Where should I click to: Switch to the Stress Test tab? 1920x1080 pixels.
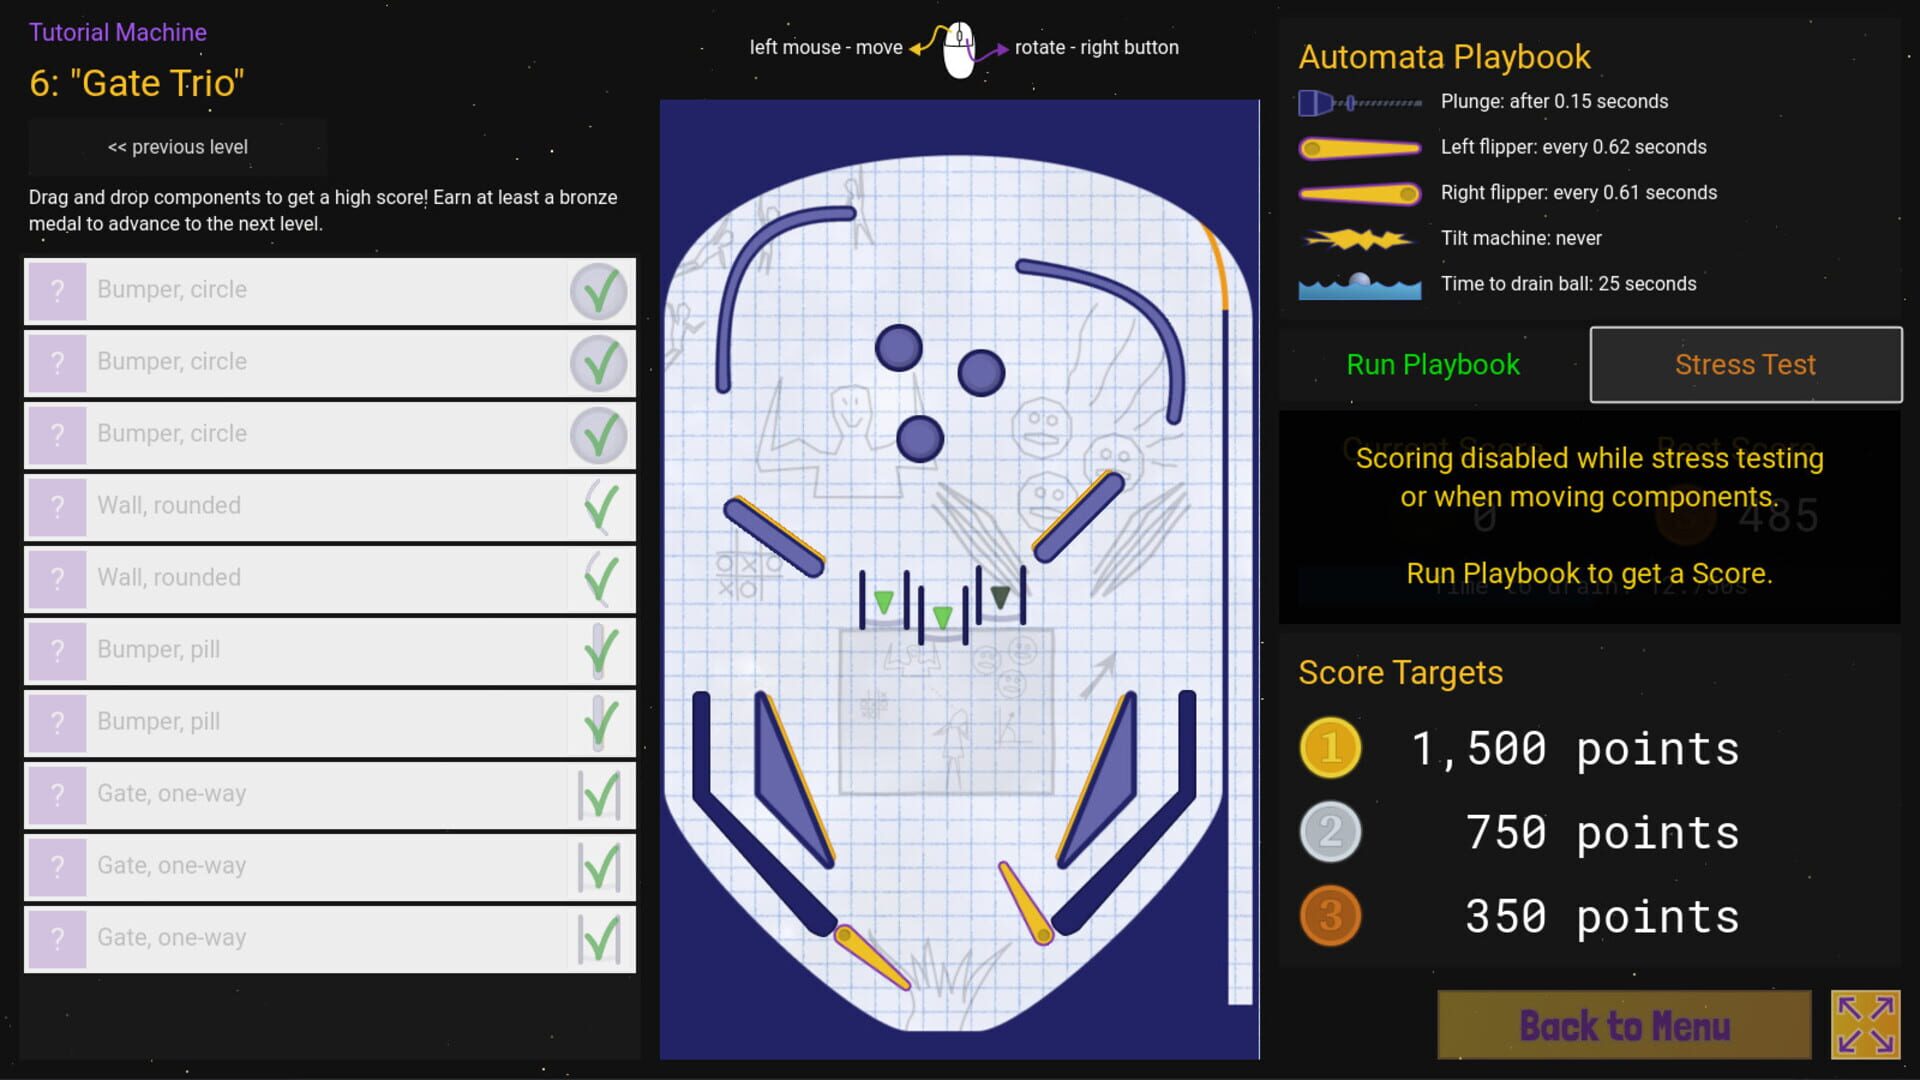point(1745,364)
